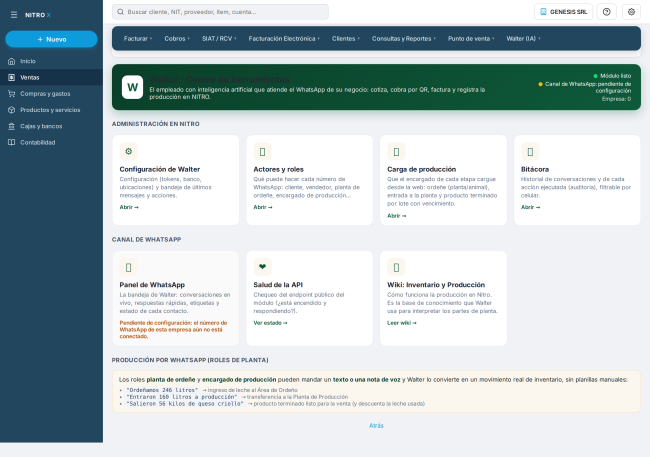Image resolution: width=650 pixels, height=457 pixels.
Task: Open the GENESIS SRL company selector
Action: coord(563,12)
